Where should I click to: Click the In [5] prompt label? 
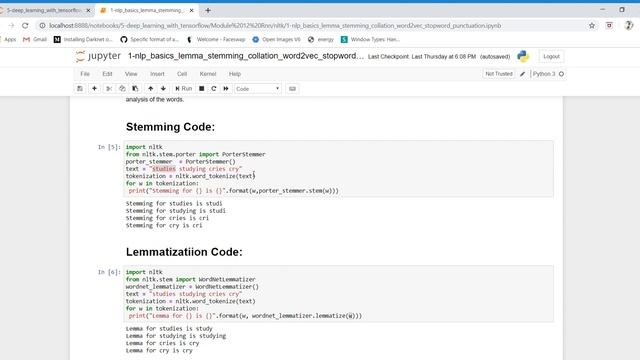[x=109, y=147]
